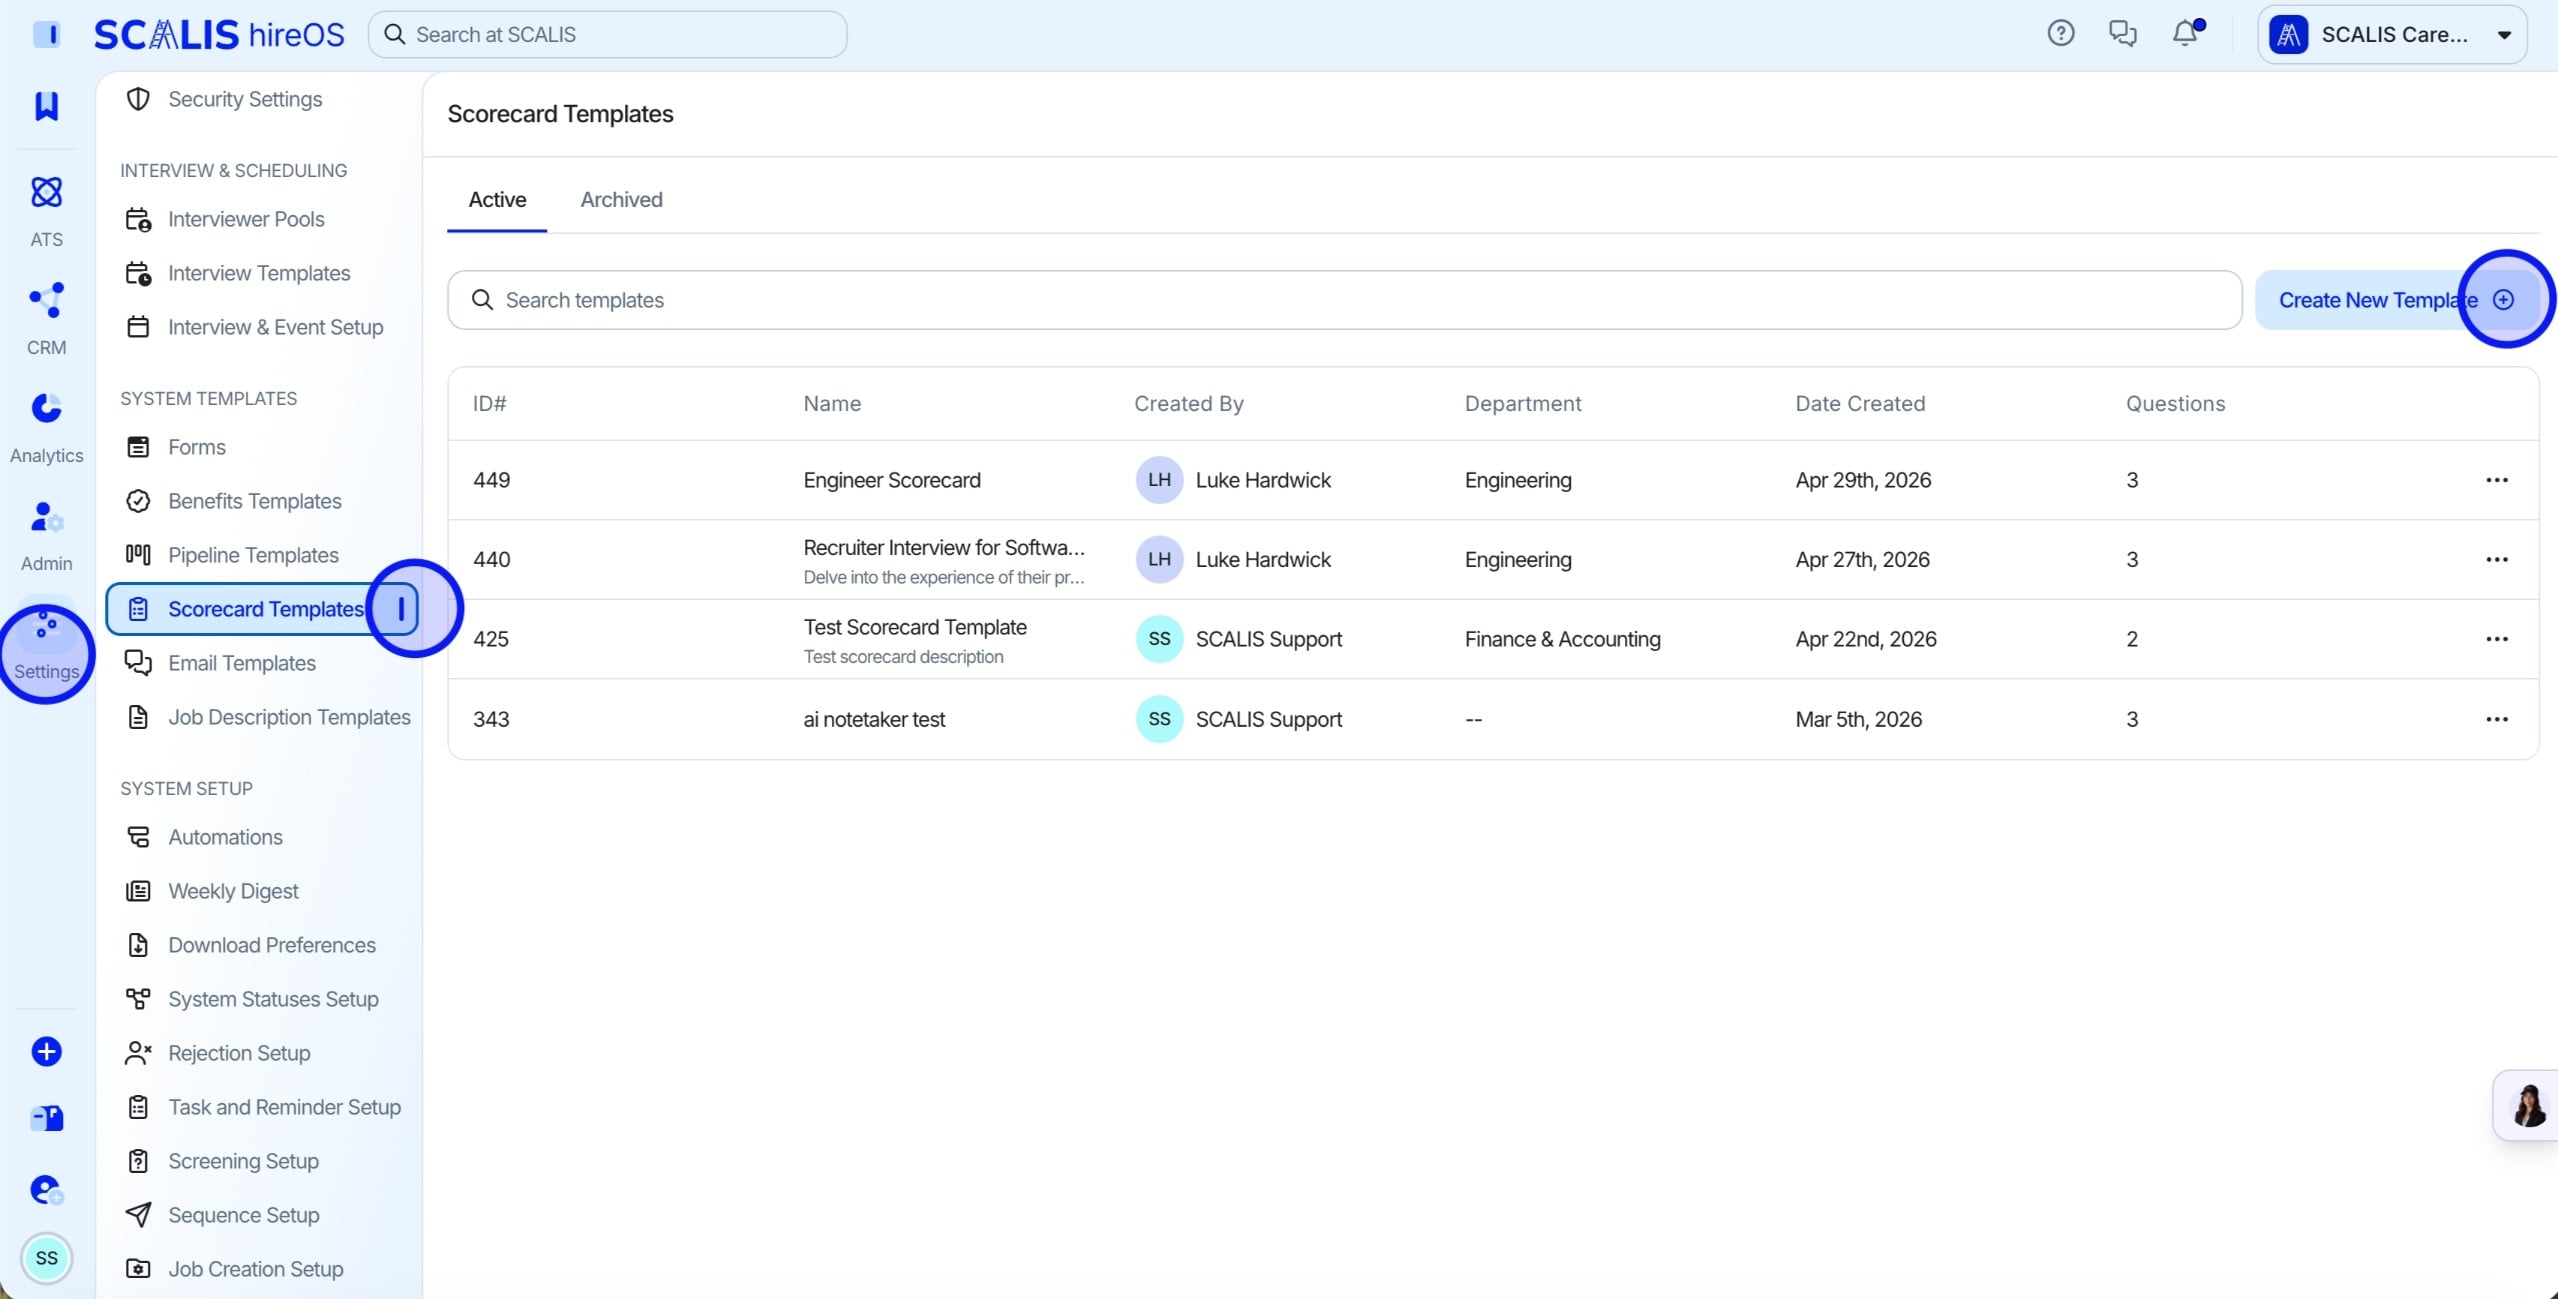The image size is (2558, 1299).
Task: Click Created By column header
Action: [x=1188, y=404]
